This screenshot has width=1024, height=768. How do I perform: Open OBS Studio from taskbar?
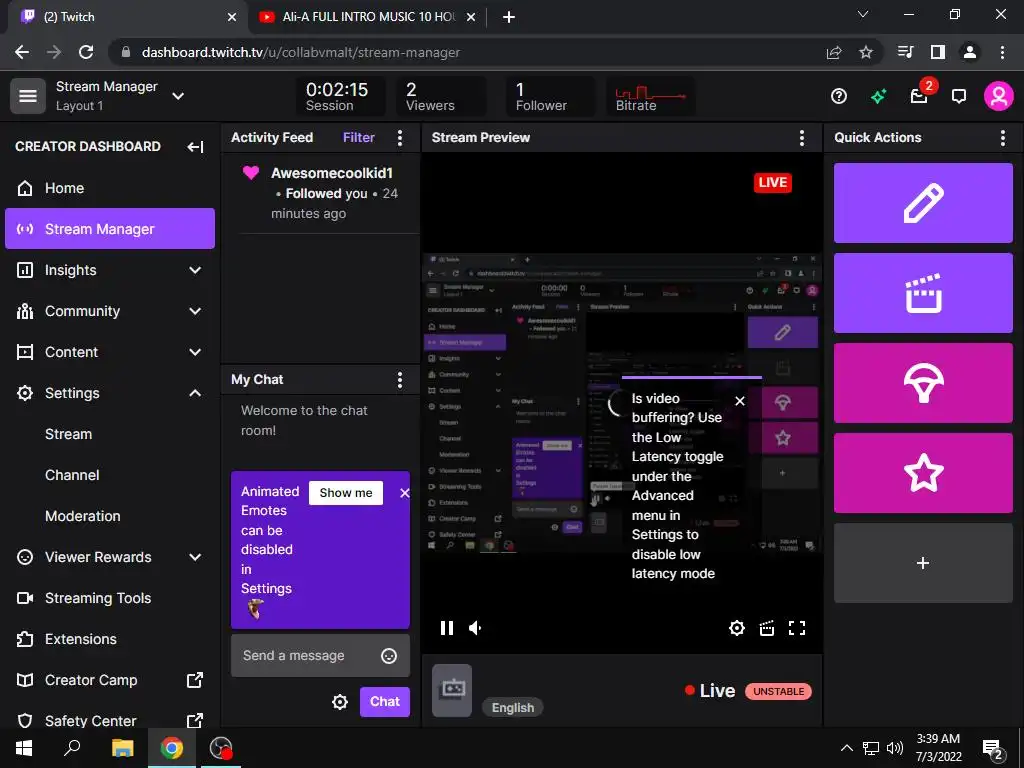[x=221, y=748]
